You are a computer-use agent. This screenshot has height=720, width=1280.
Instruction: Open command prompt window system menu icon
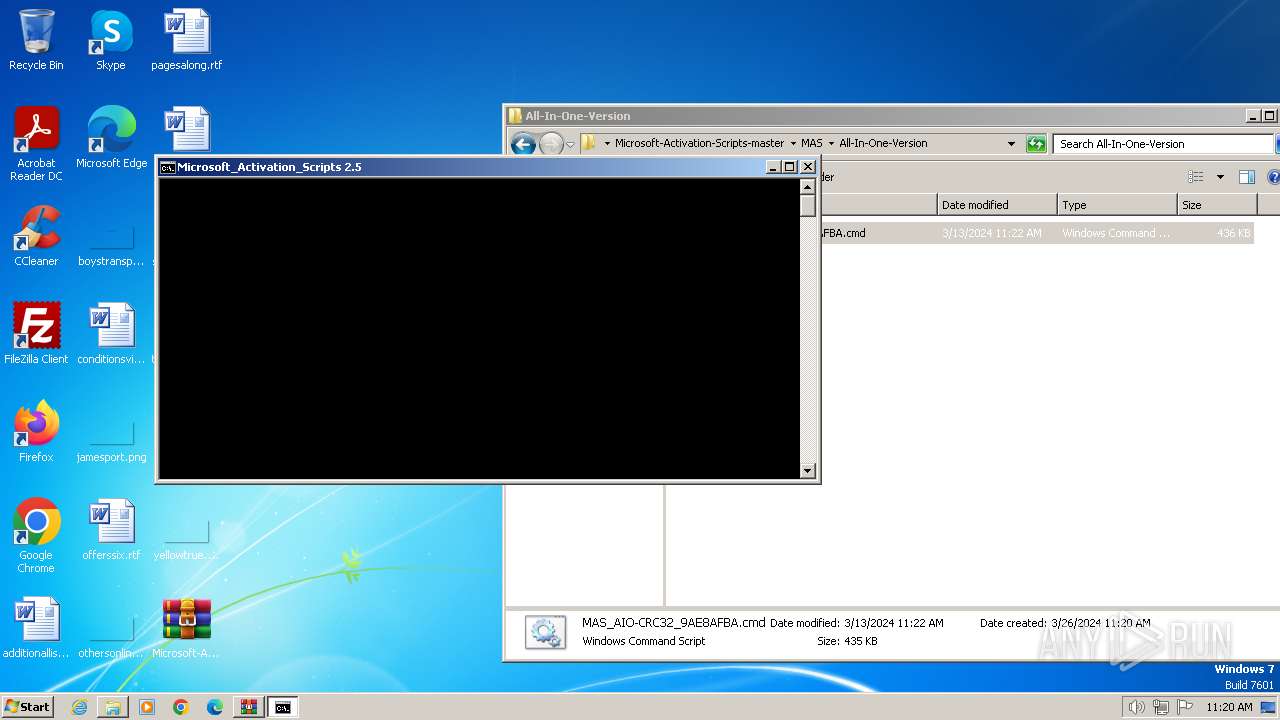(x=168, y=167)
